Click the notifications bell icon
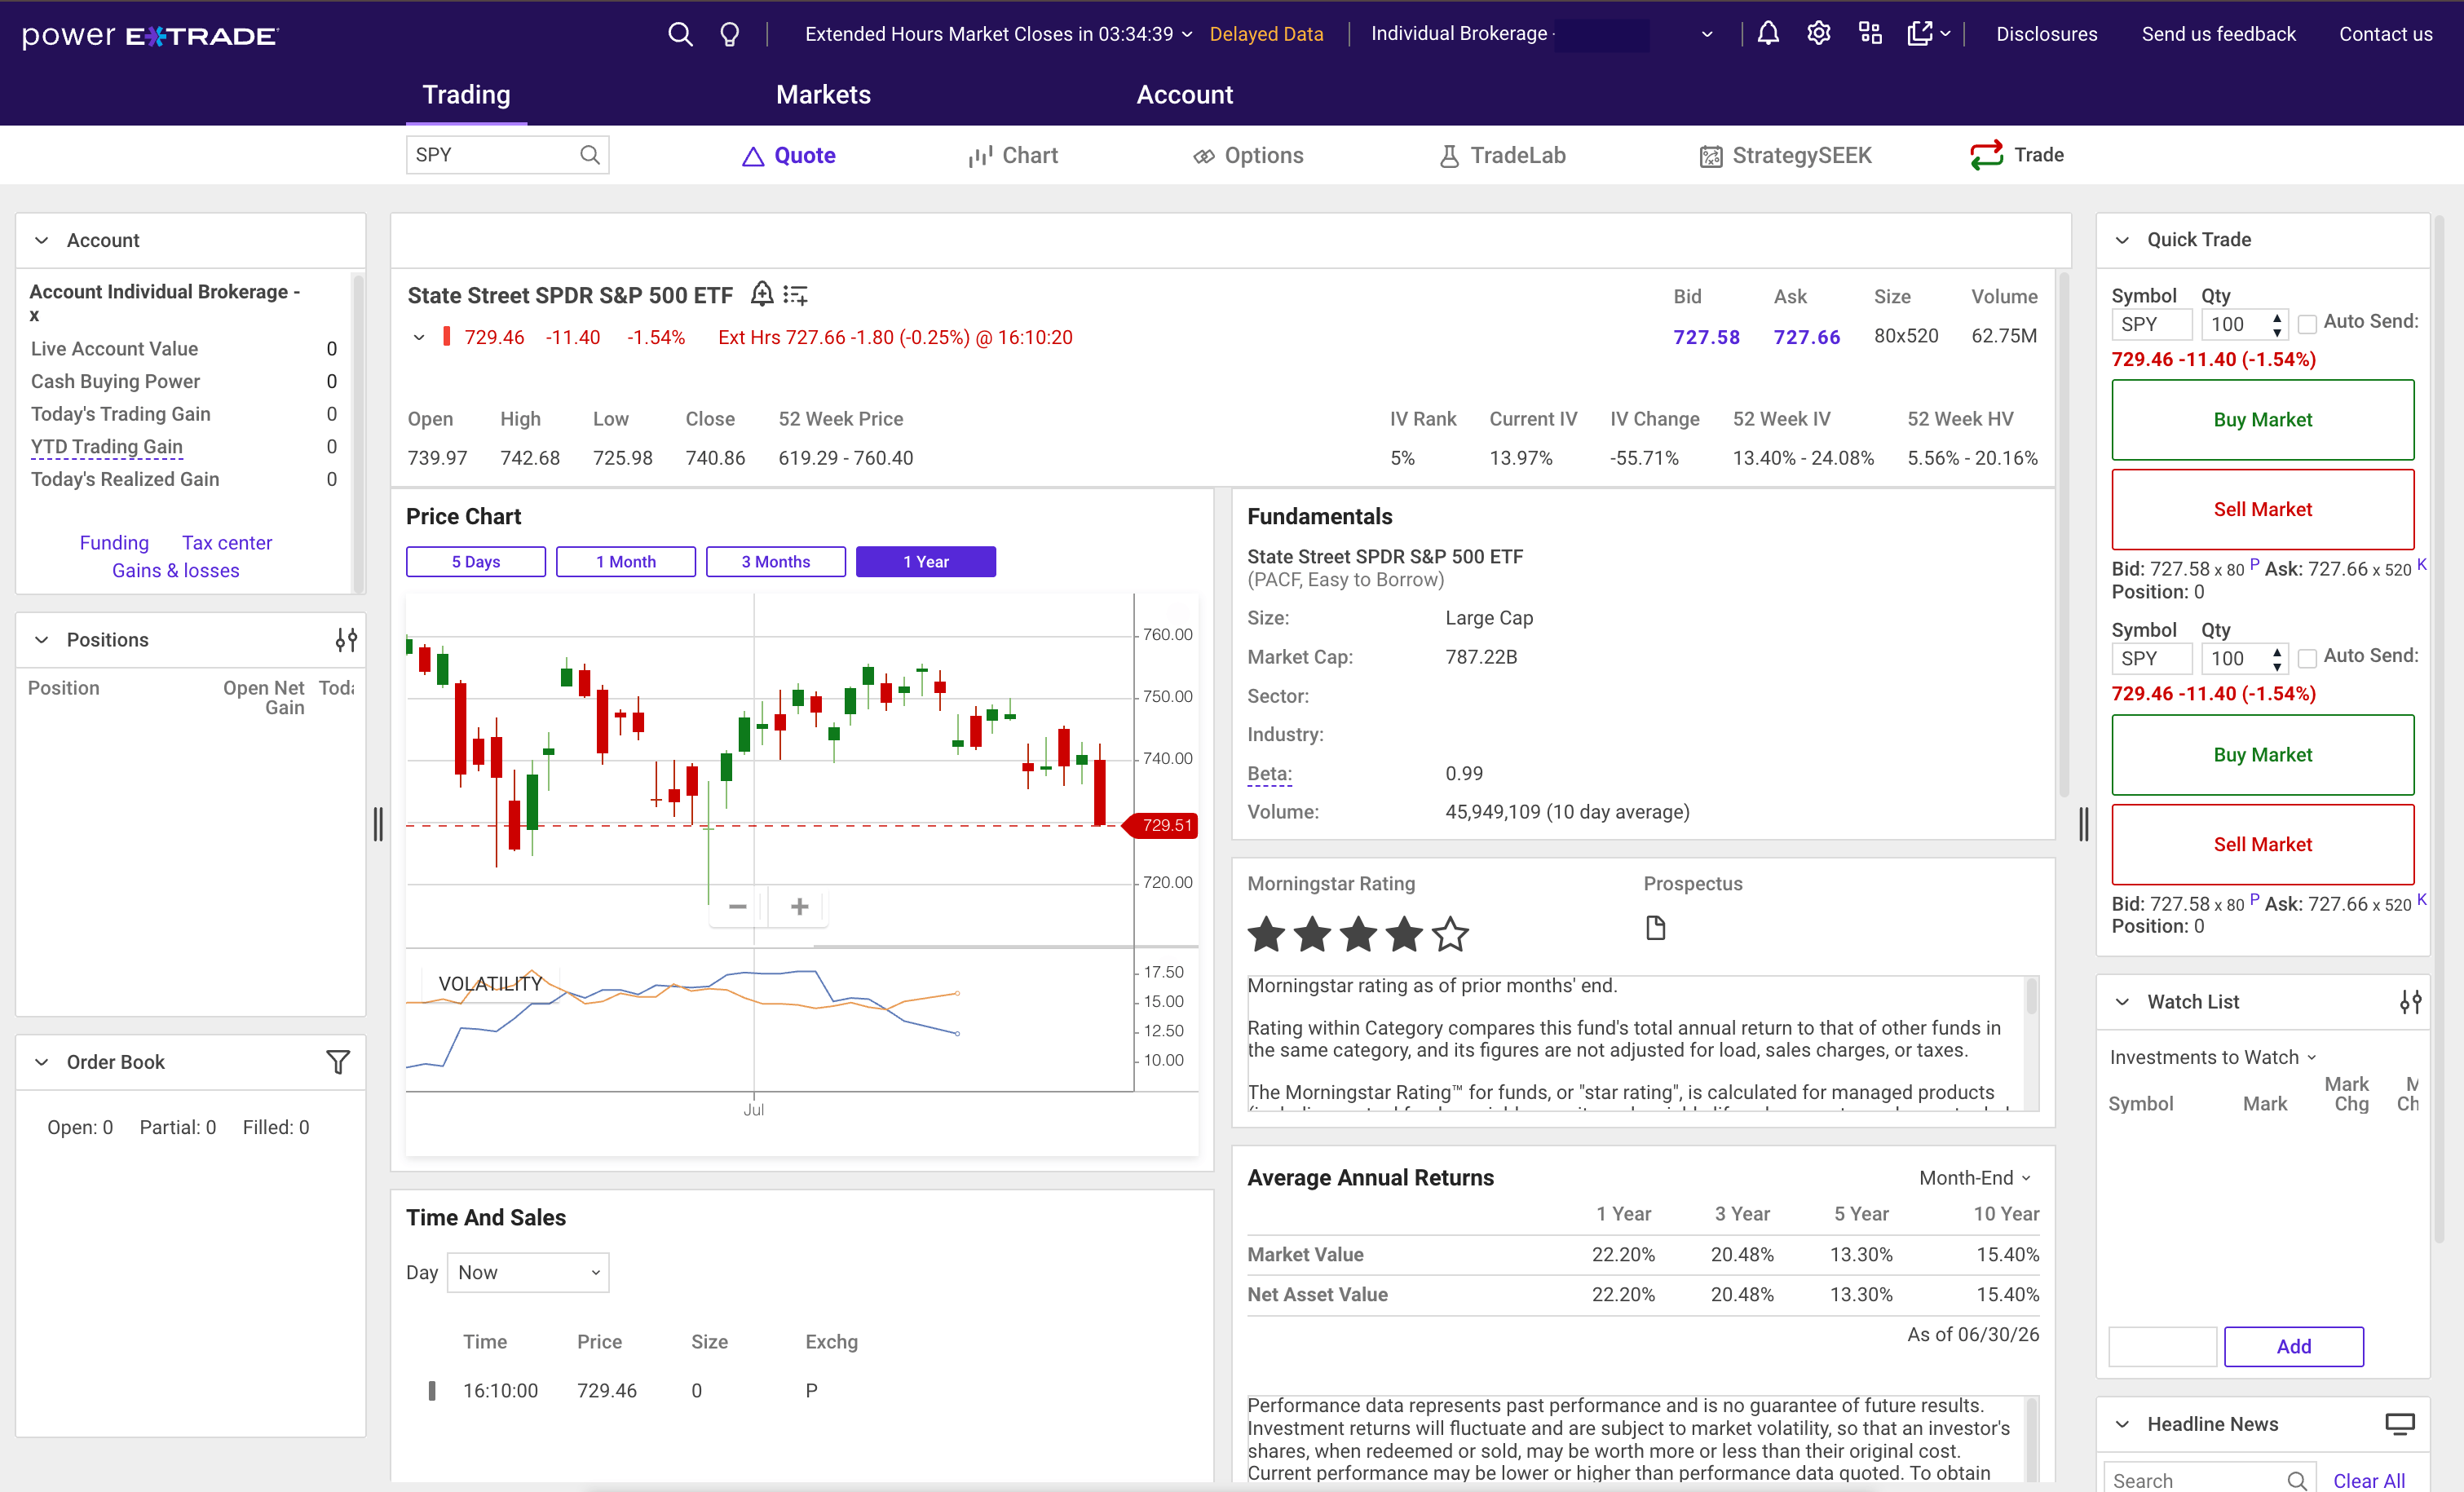 [x=1768, y=34]
